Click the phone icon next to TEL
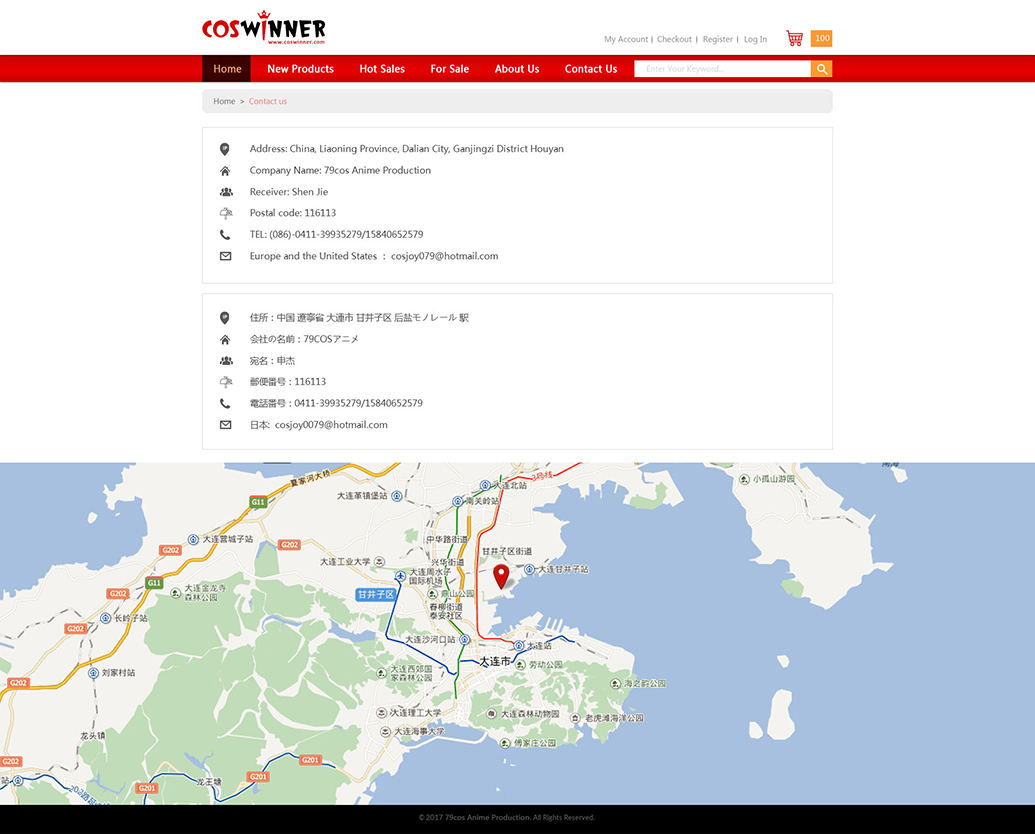This screenshot has width=1035, height=834. pos(225,235)
